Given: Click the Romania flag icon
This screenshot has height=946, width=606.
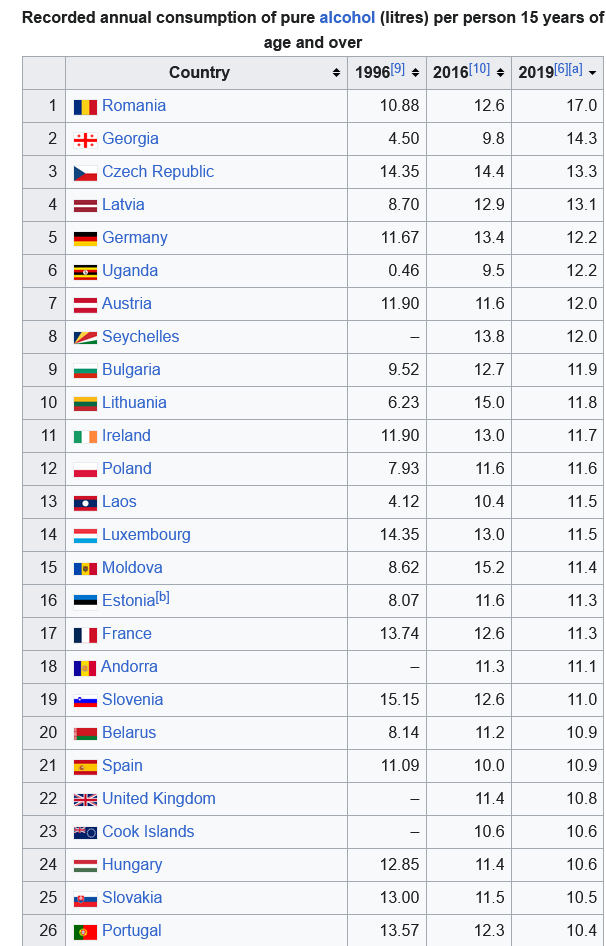Looking at the screenshot, I should [85, 107].
